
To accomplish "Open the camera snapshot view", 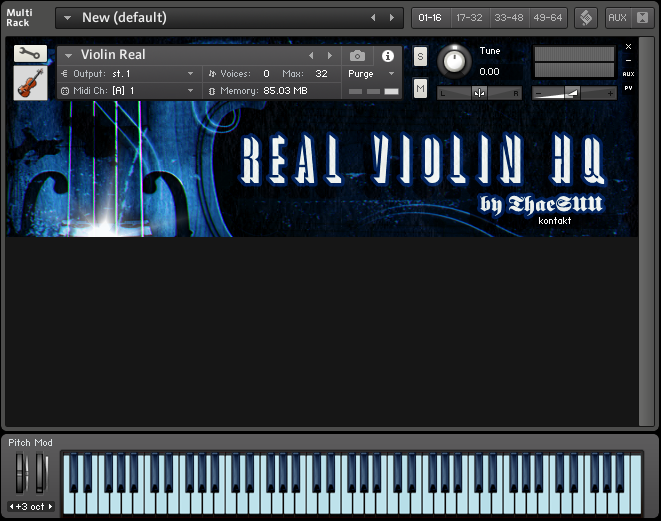I will (x=357, y=56).
